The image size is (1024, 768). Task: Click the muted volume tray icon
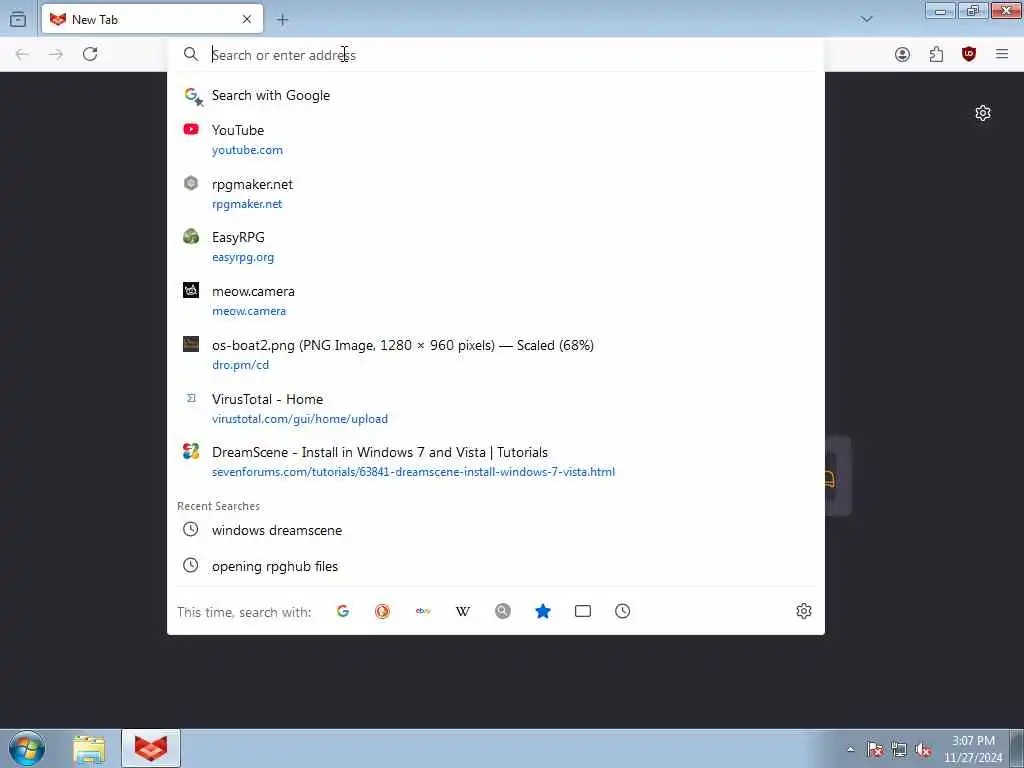[923, 750]
